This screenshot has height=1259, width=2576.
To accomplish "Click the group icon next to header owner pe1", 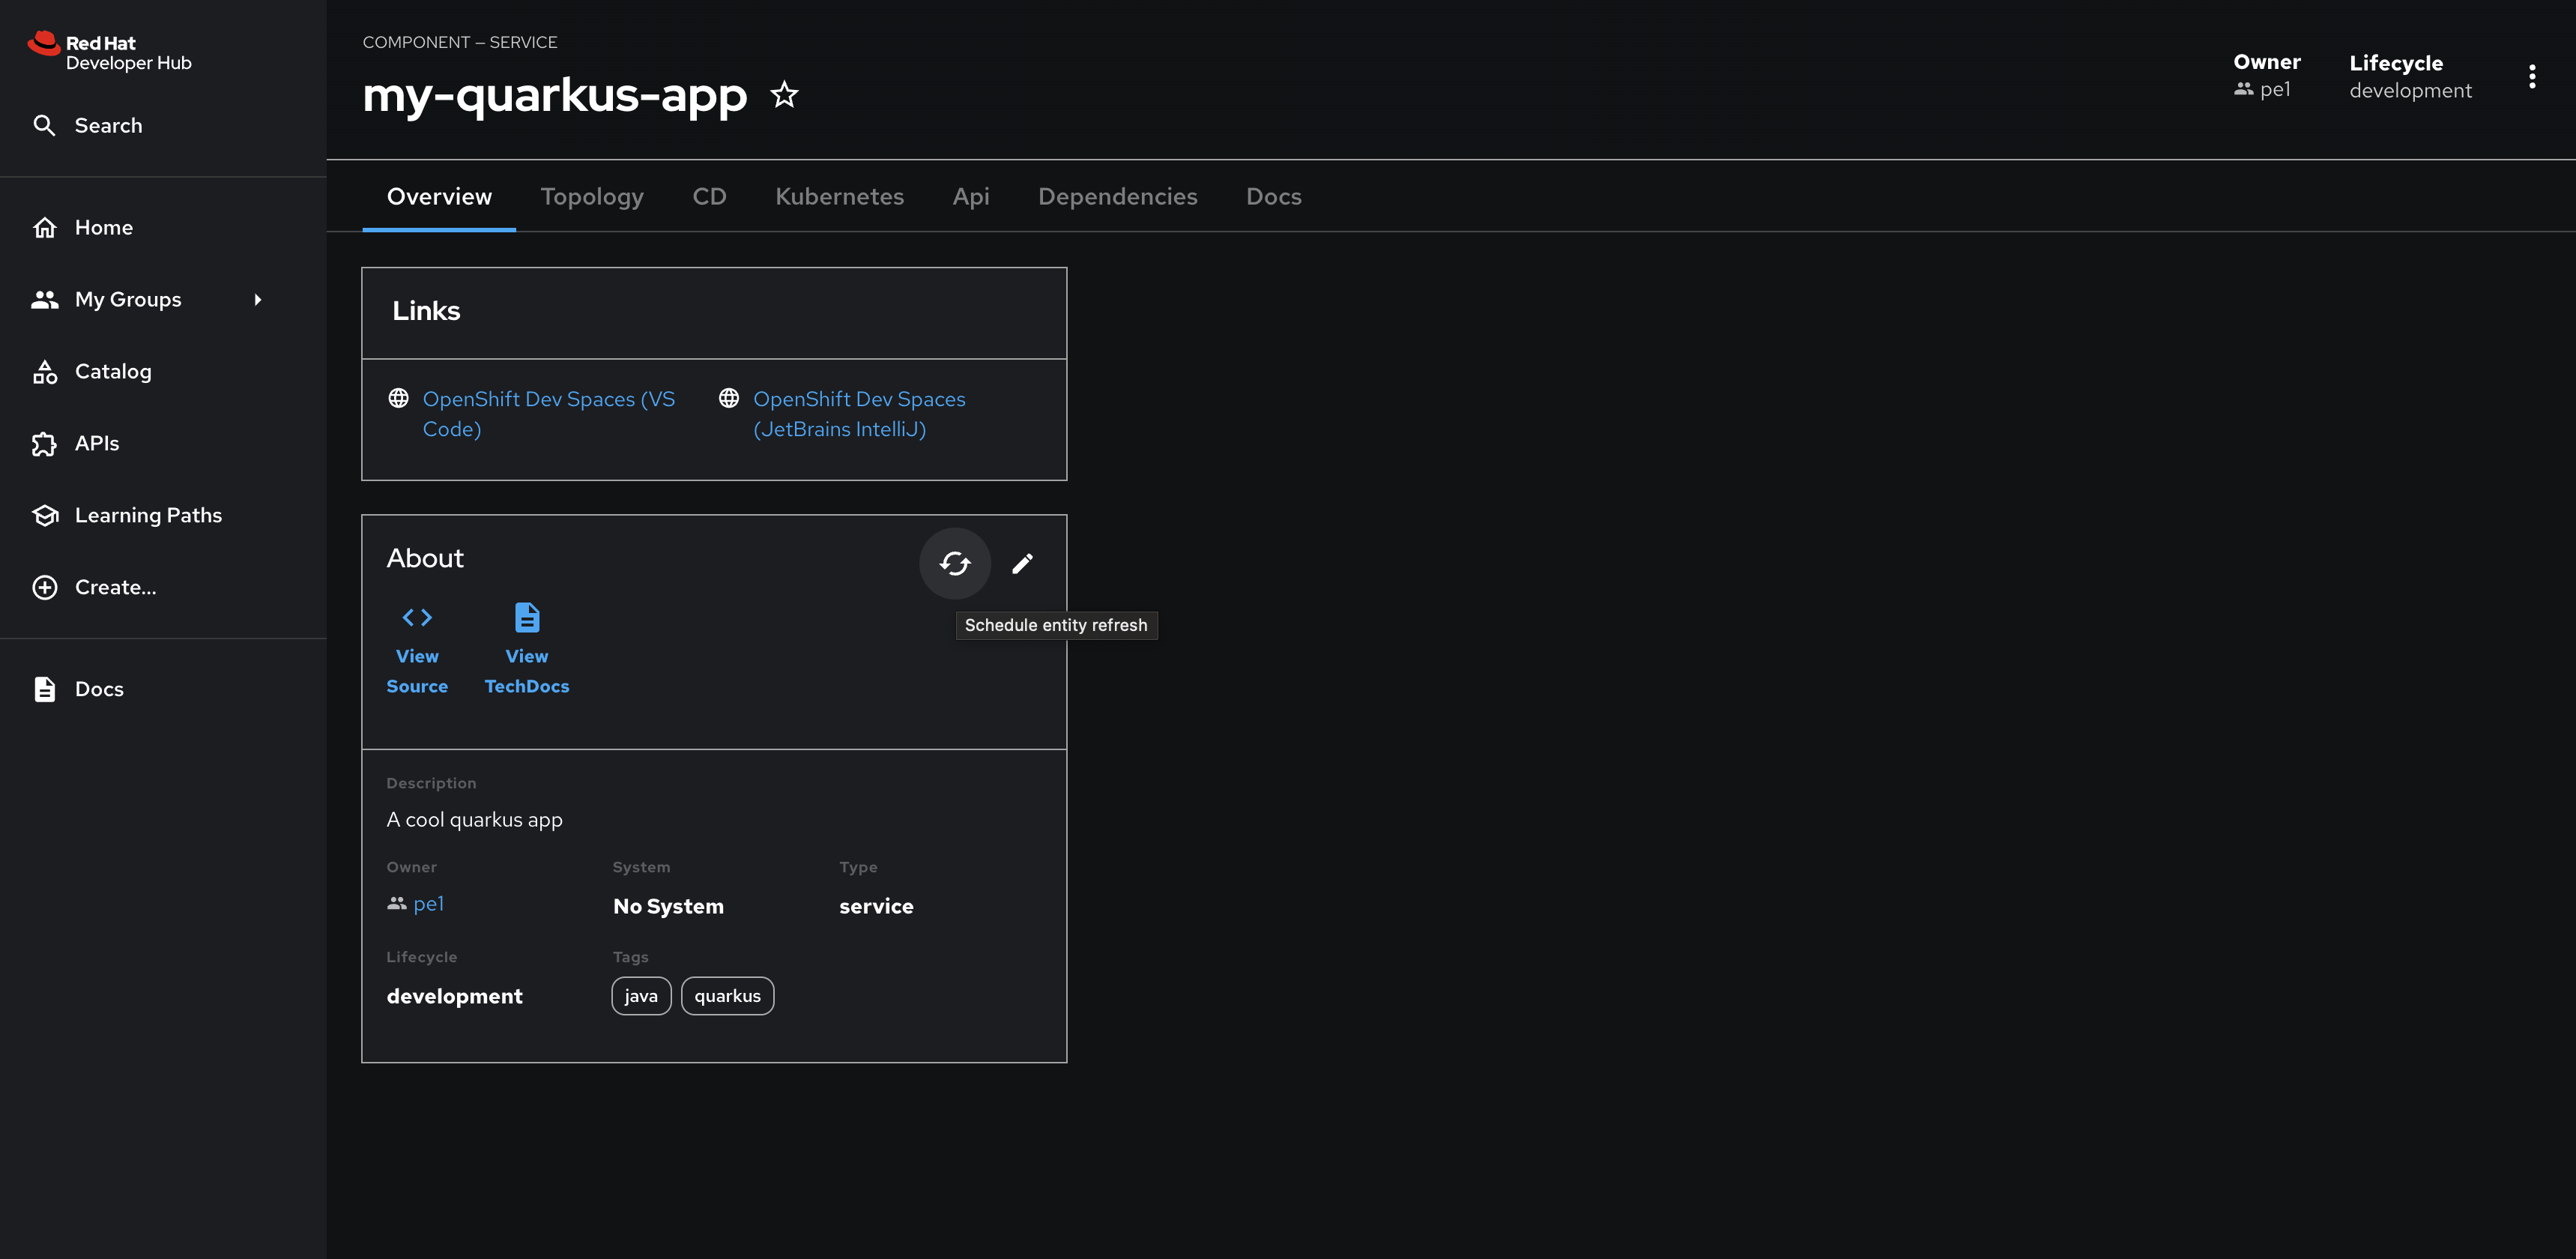I will 2243,89.
